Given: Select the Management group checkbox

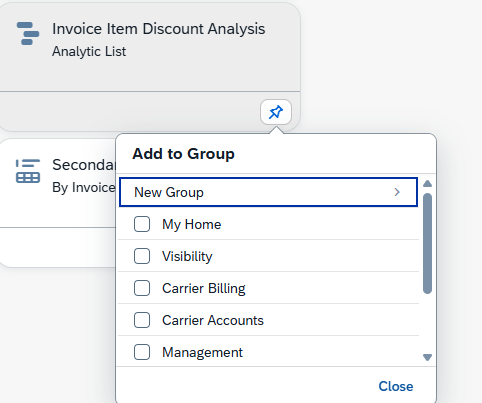Looking at the screenshot, I should [142, 352].
